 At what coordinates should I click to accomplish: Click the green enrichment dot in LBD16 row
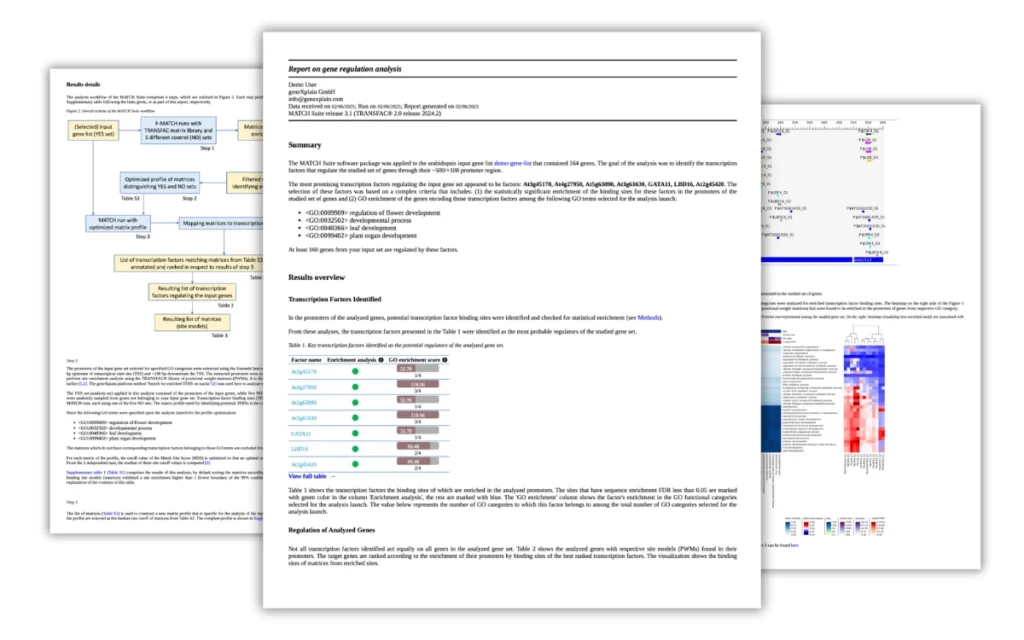(355, 449)
